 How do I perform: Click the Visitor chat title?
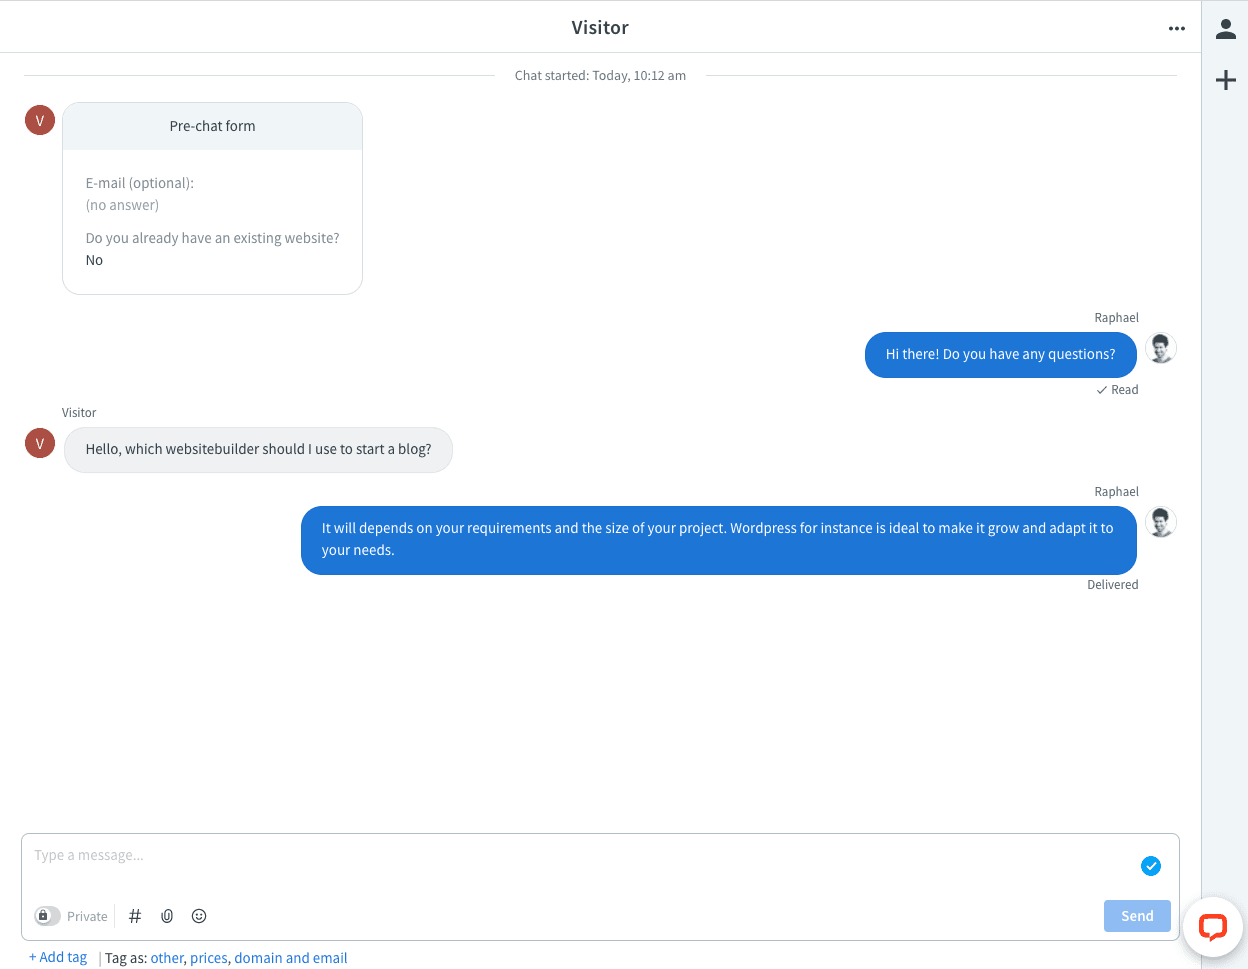(600, 28)
